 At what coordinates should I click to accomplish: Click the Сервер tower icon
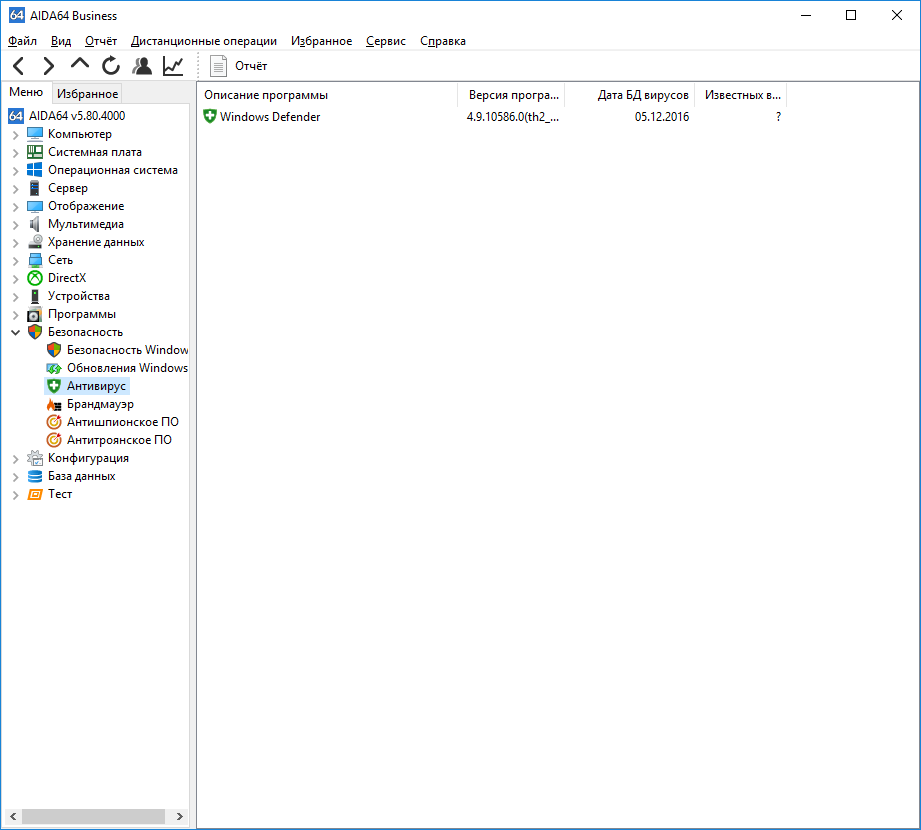pyautogui.click(x=35, y=188)
